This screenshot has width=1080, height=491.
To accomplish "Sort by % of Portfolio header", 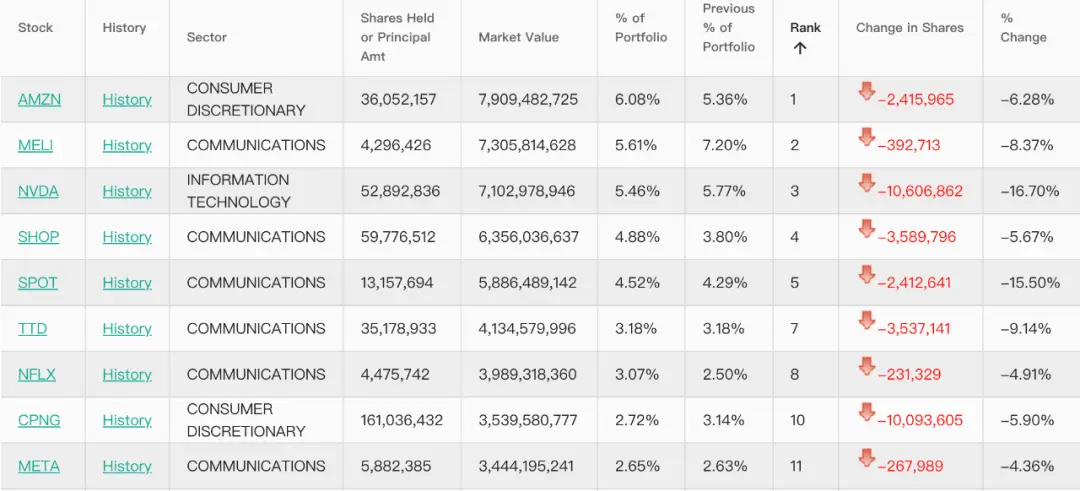I will pos(640,28).
